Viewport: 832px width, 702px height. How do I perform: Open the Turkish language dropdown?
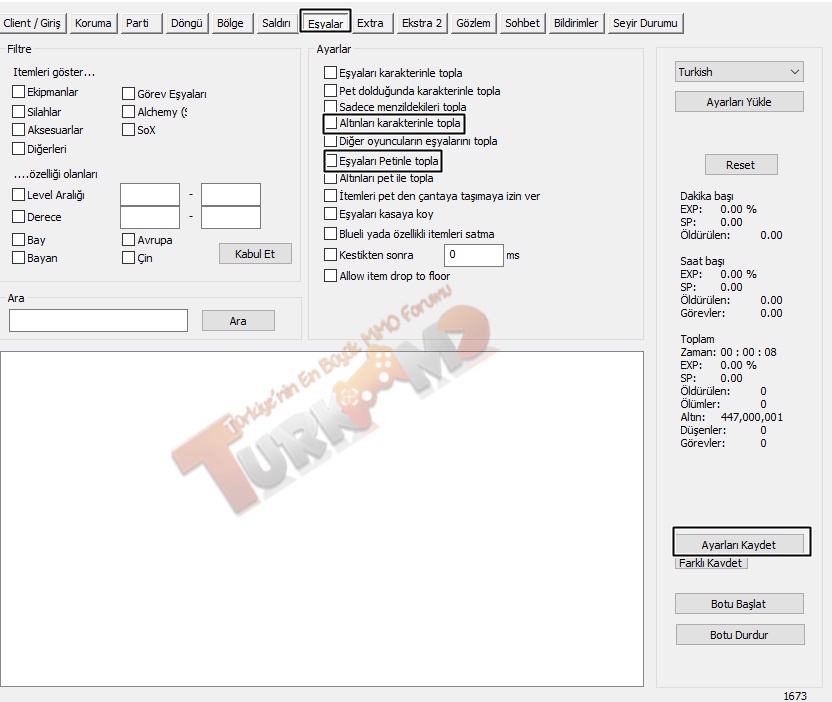click(x=739, y=72)
